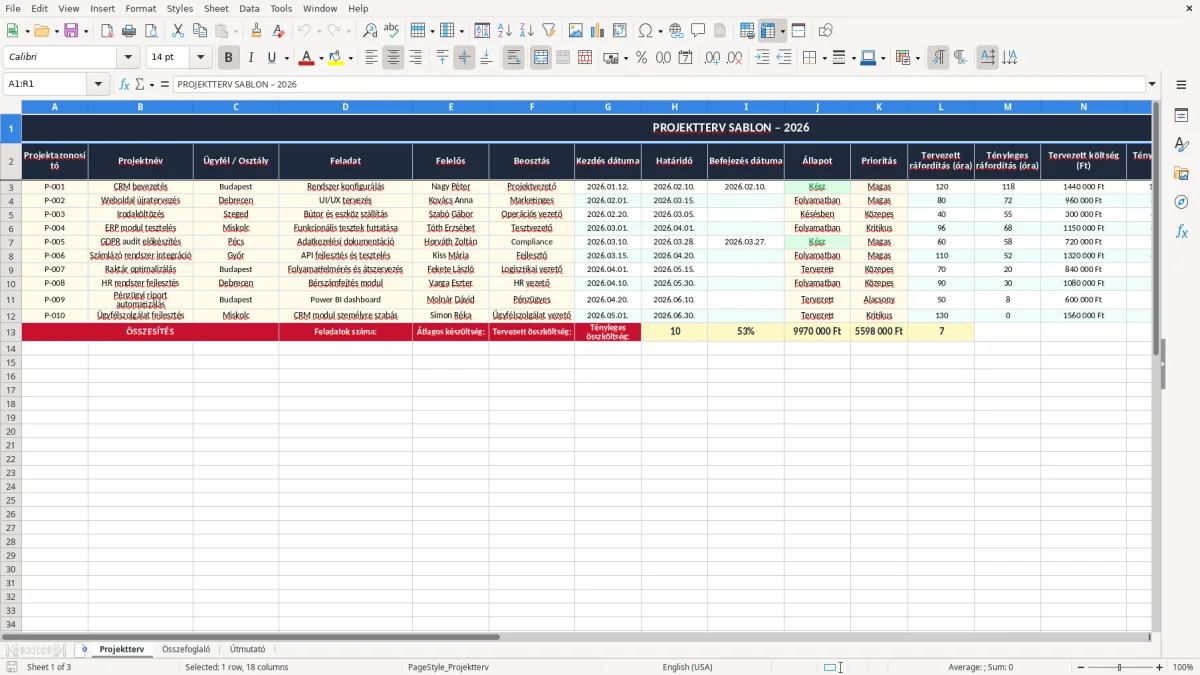Select column header D
Viewport: 1200px width, 675px height.
tap(345, 106)
